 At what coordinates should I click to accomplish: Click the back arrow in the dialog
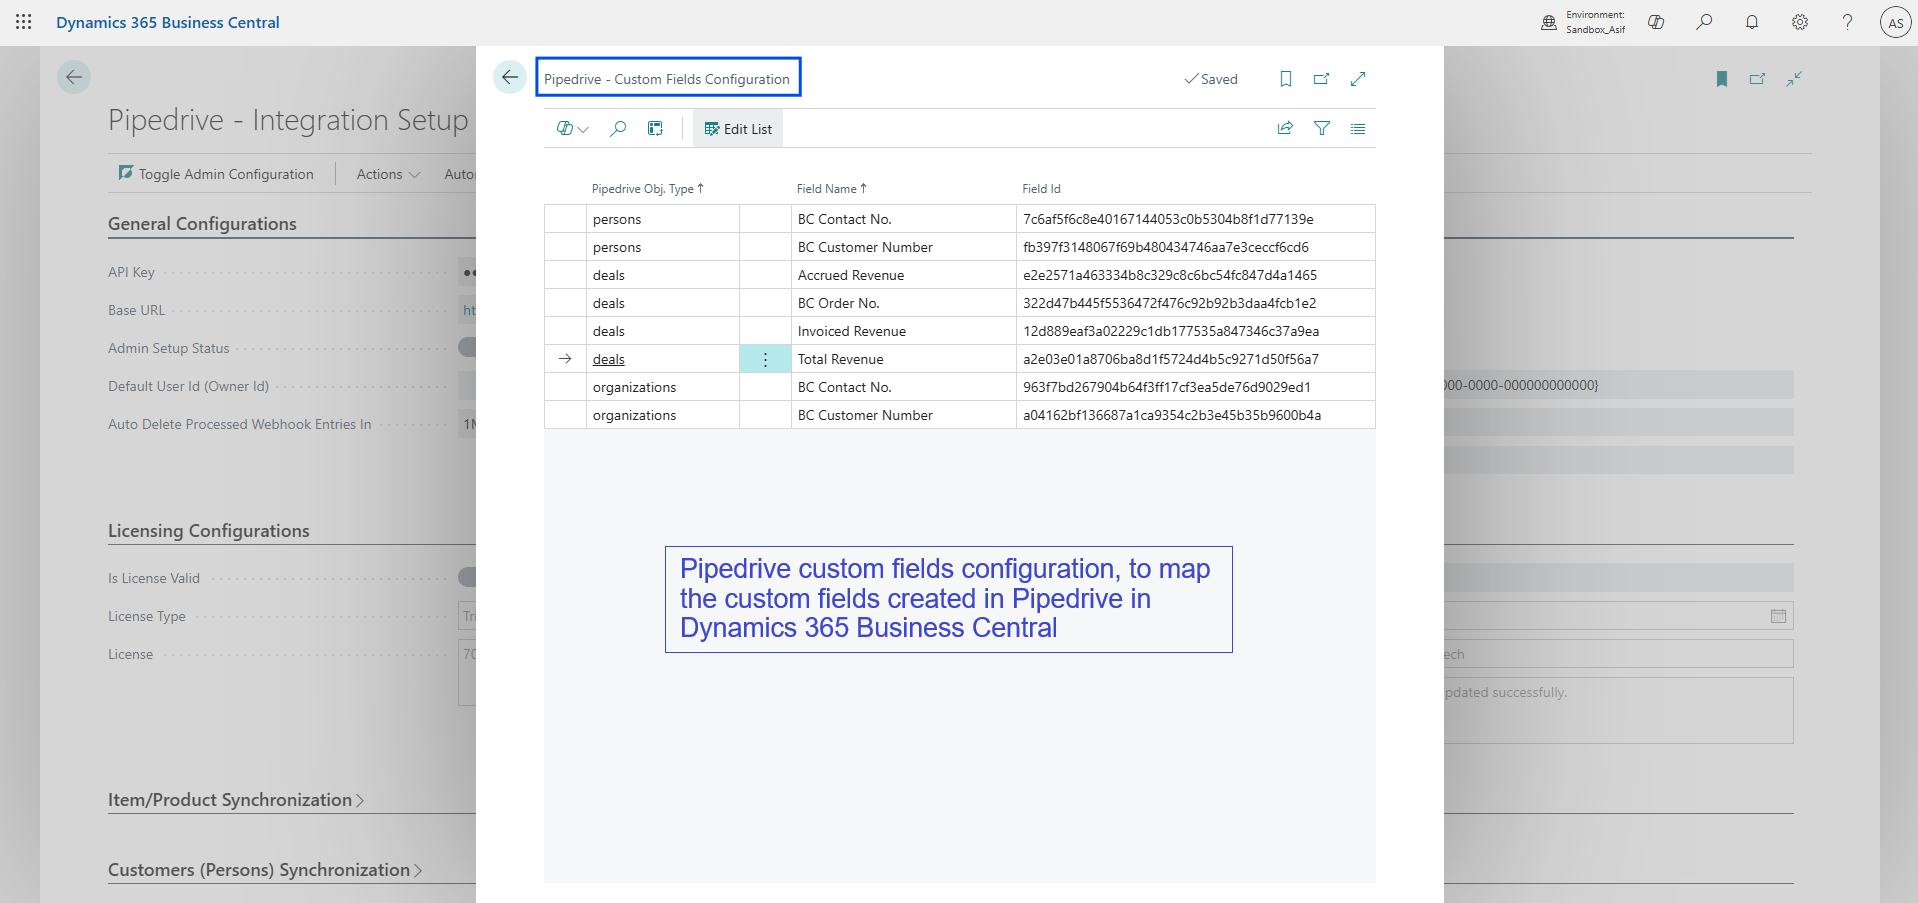(510, 78)
